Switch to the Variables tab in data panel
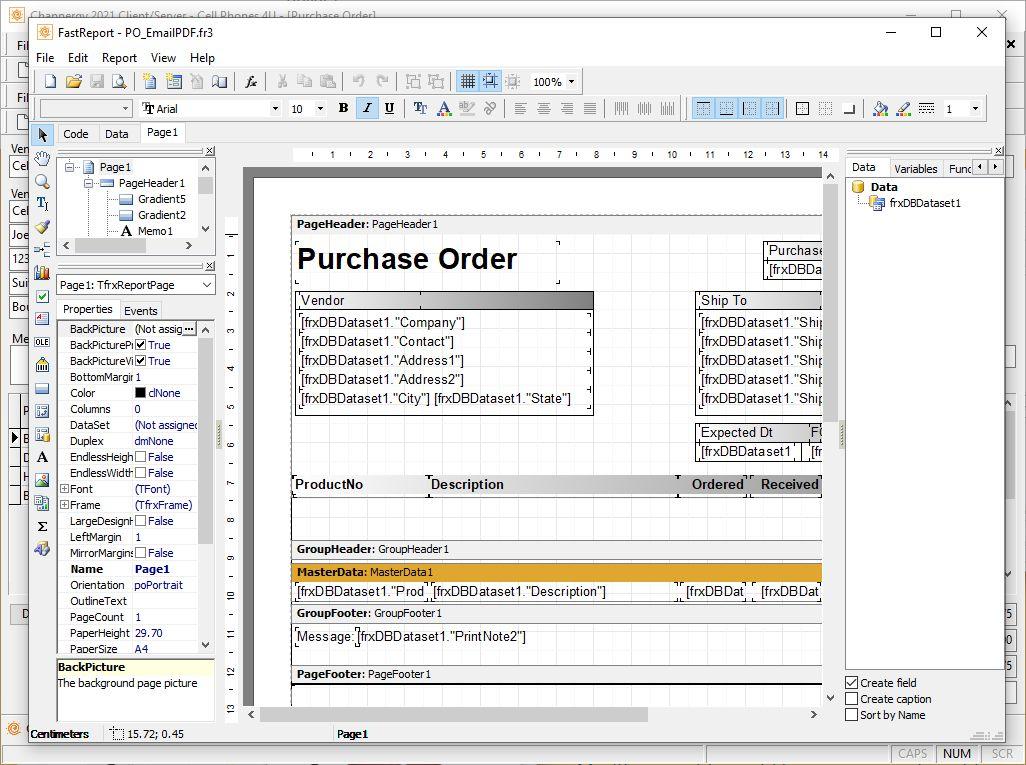 pyautogui.click(x=915, y=169)
